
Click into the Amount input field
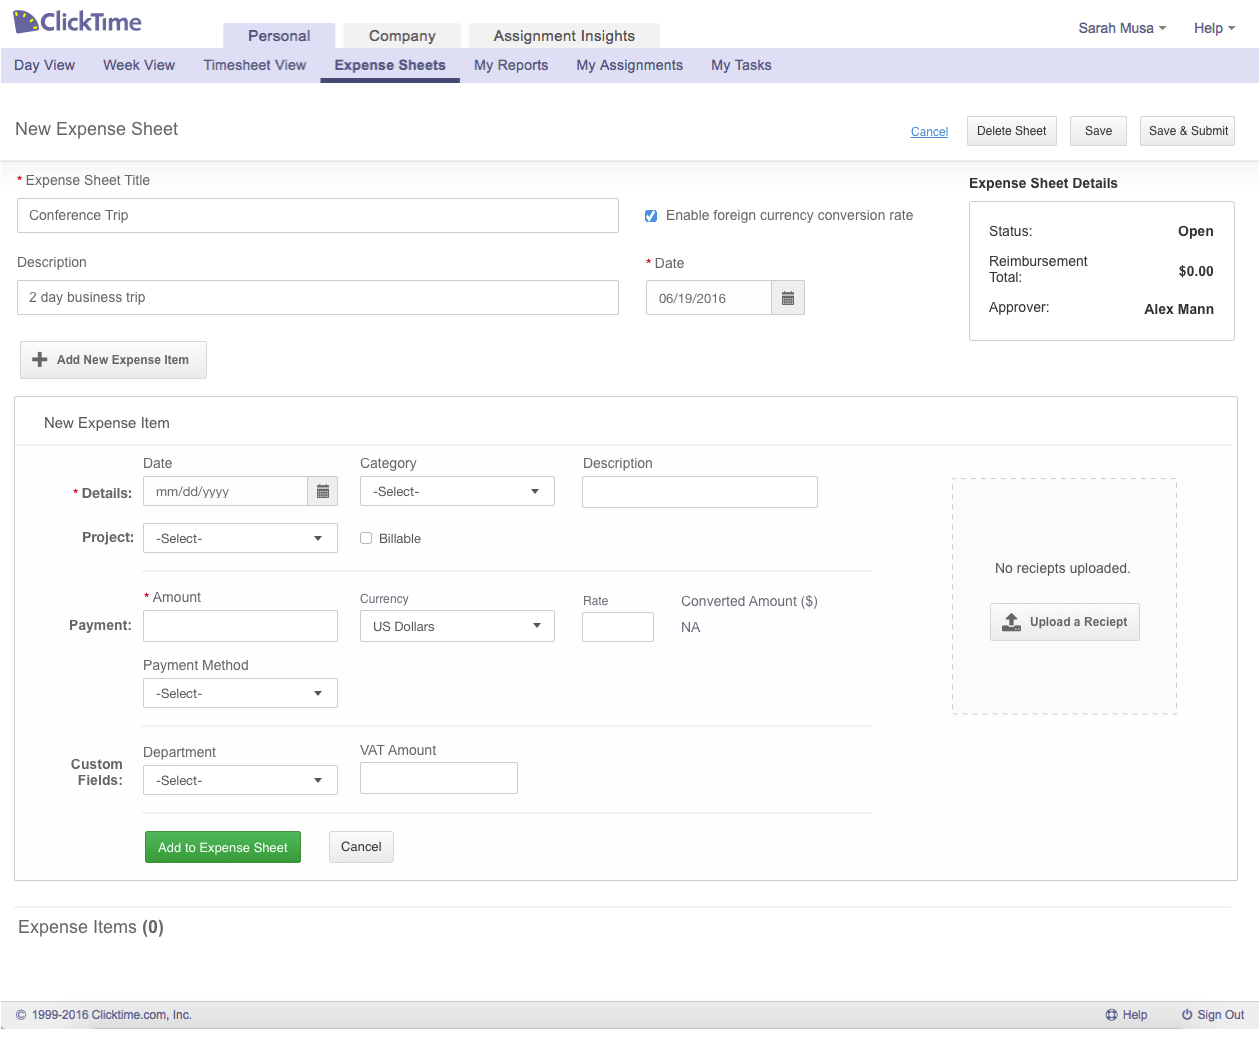(240, 626)
